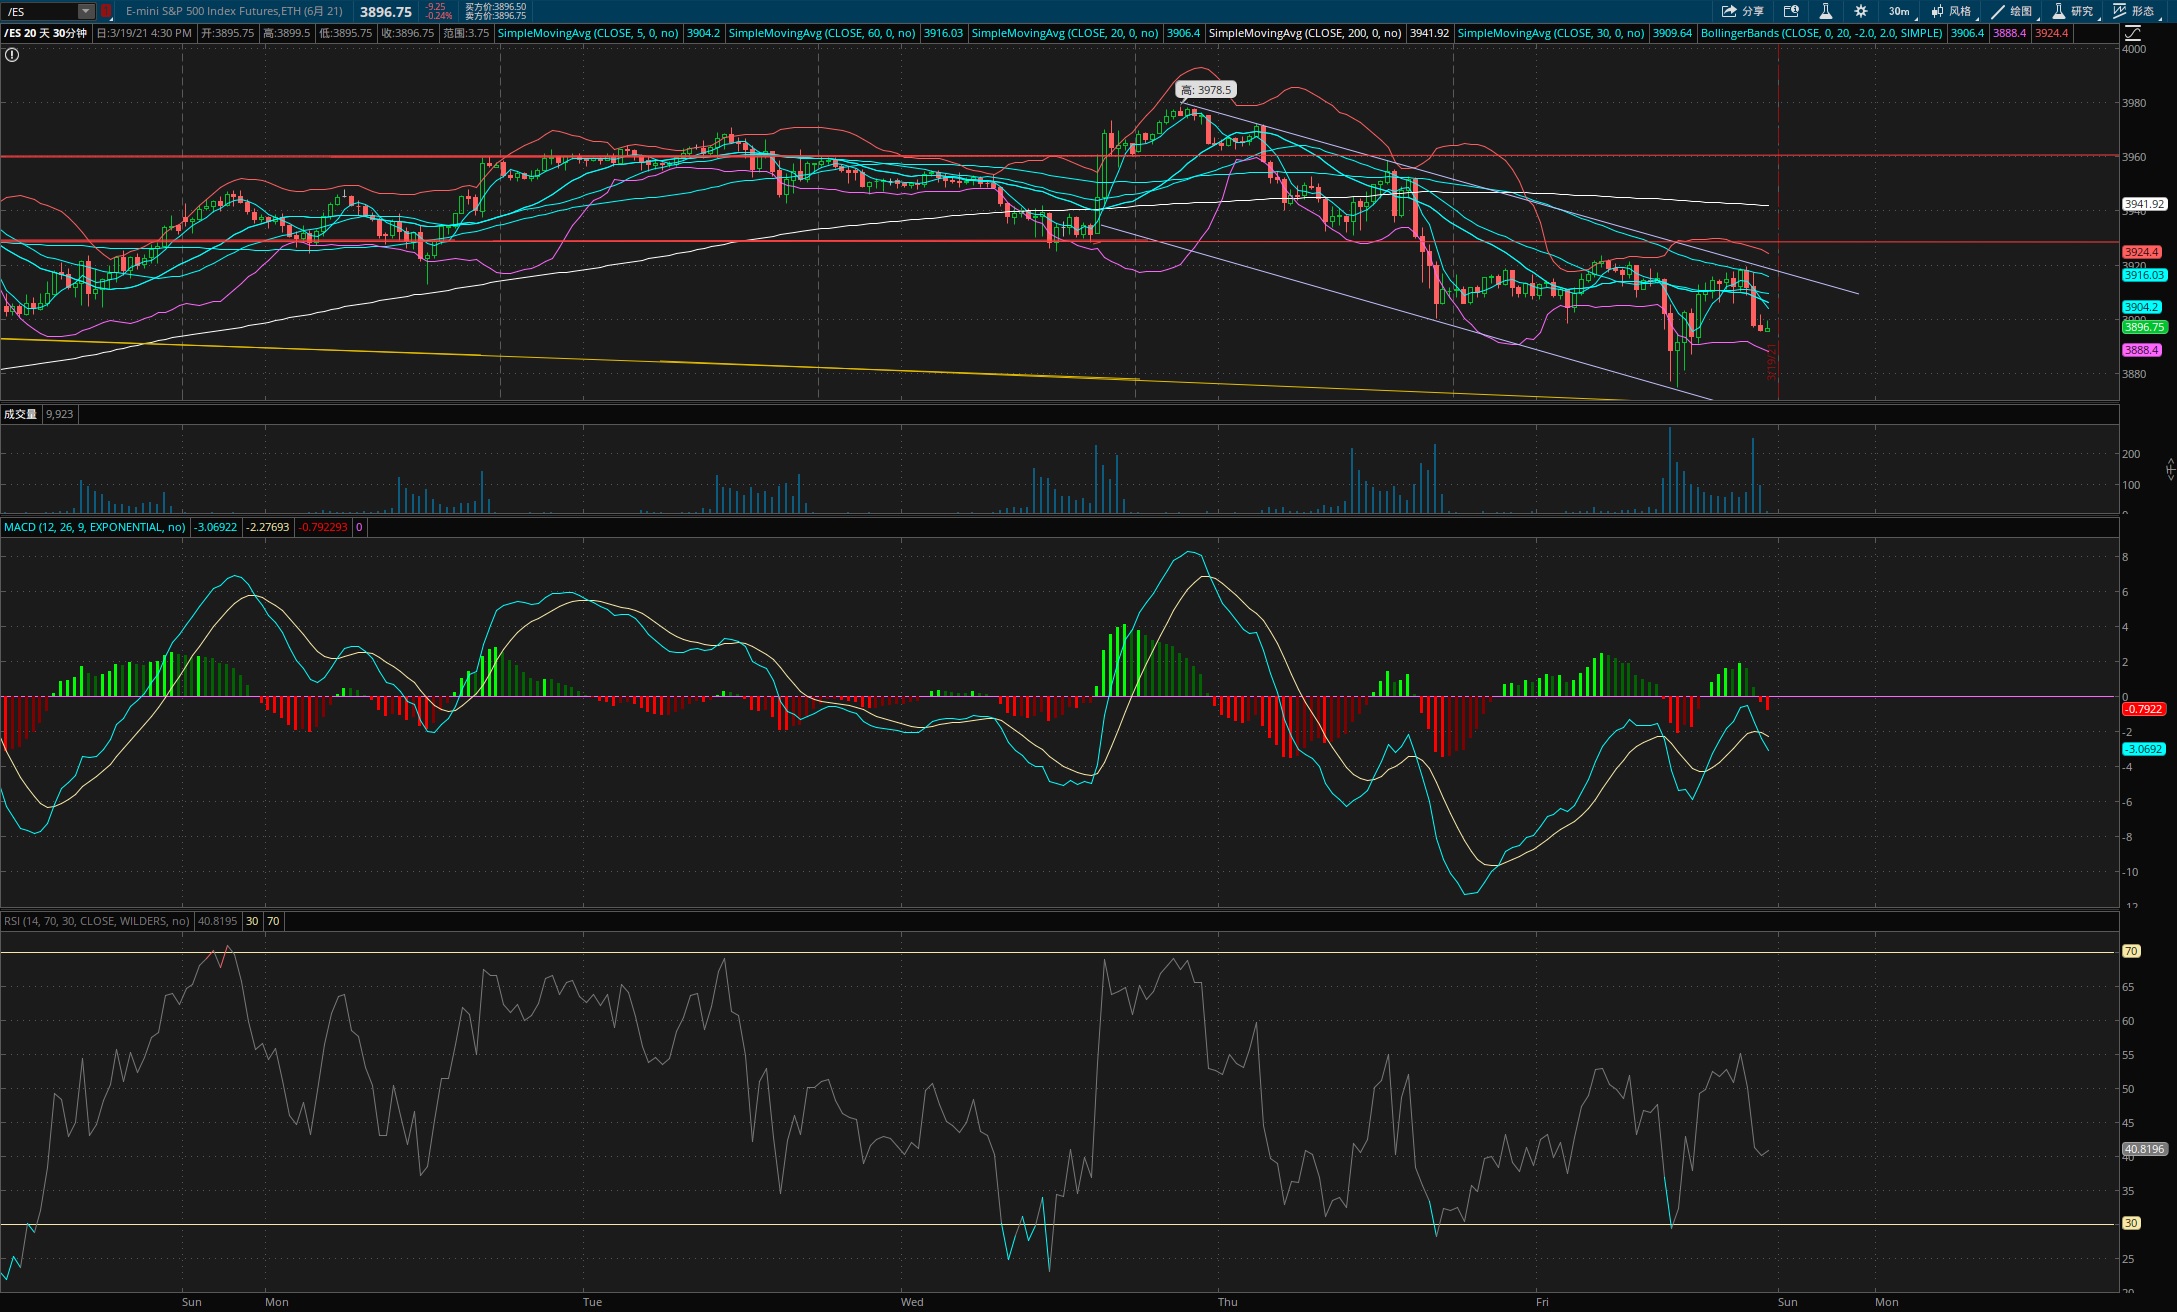Click the -3.0692 MACD axis value tag
The image size is (2177, 1312).
tap(2144, 749)
